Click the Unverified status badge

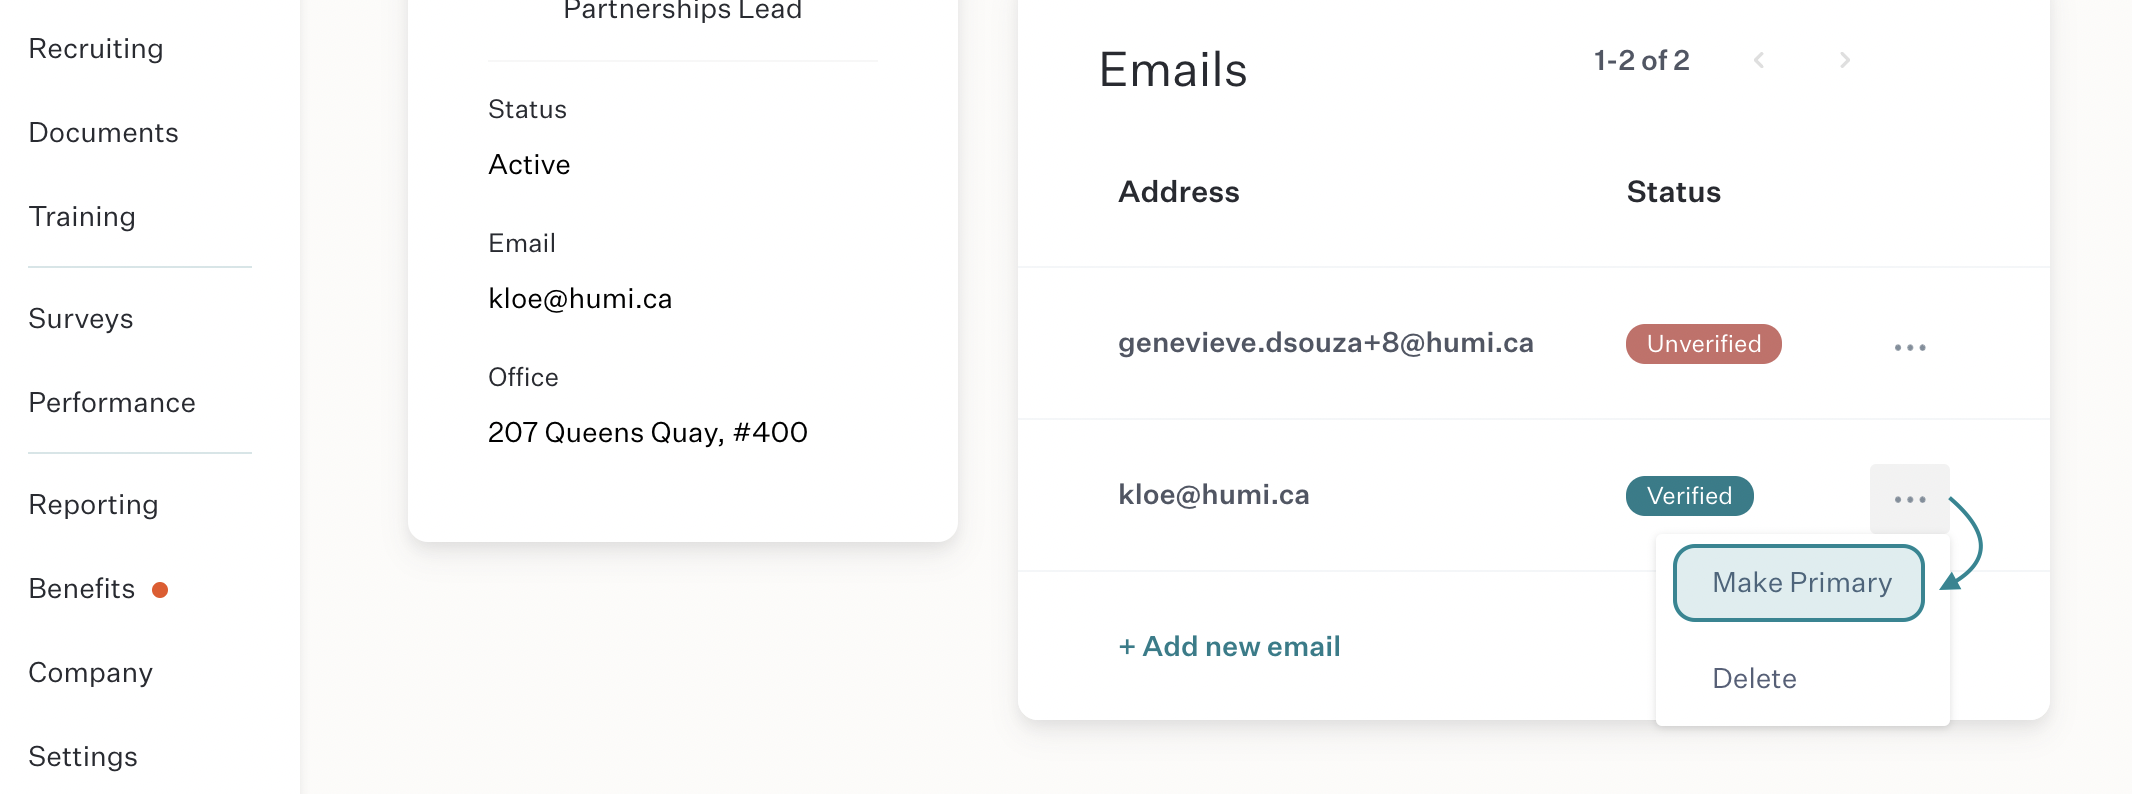1703,344
